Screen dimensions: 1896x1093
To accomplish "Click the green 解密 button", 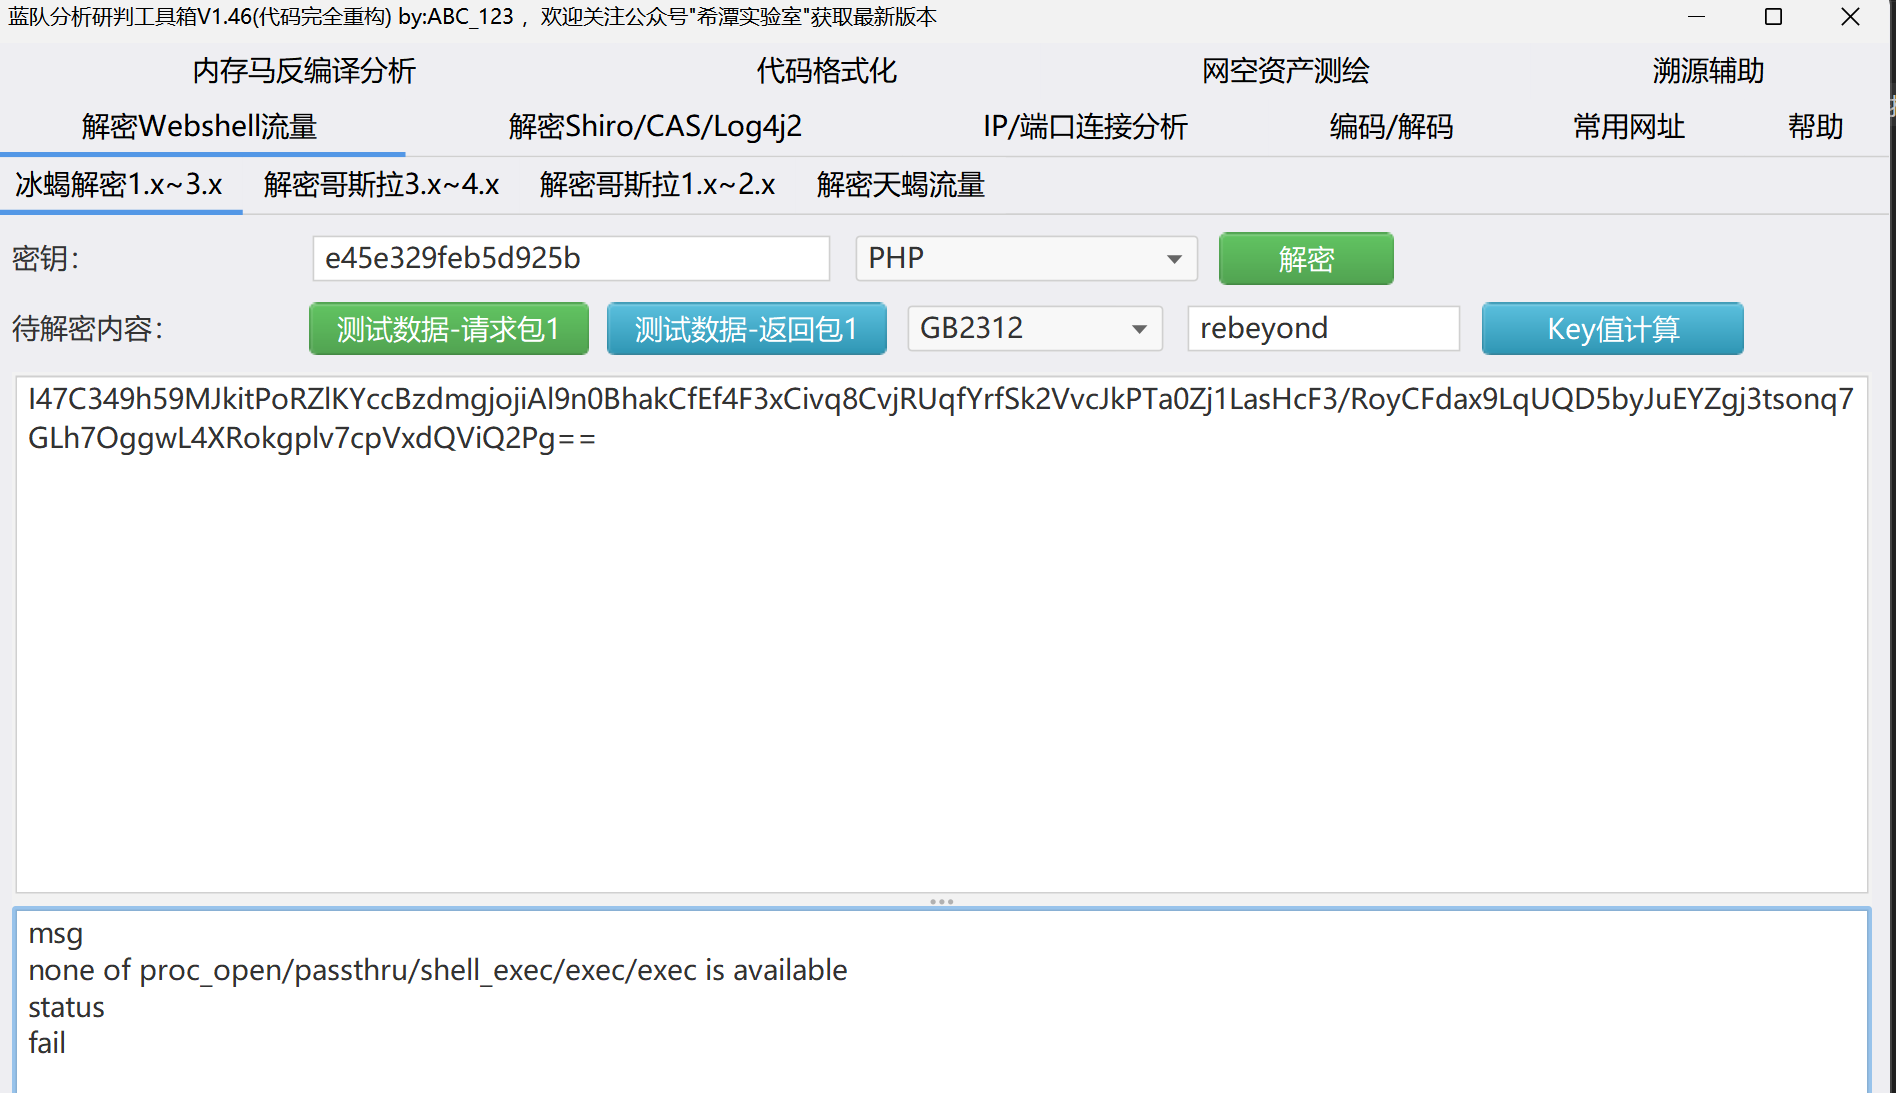I will click(x=1306, y=259).
